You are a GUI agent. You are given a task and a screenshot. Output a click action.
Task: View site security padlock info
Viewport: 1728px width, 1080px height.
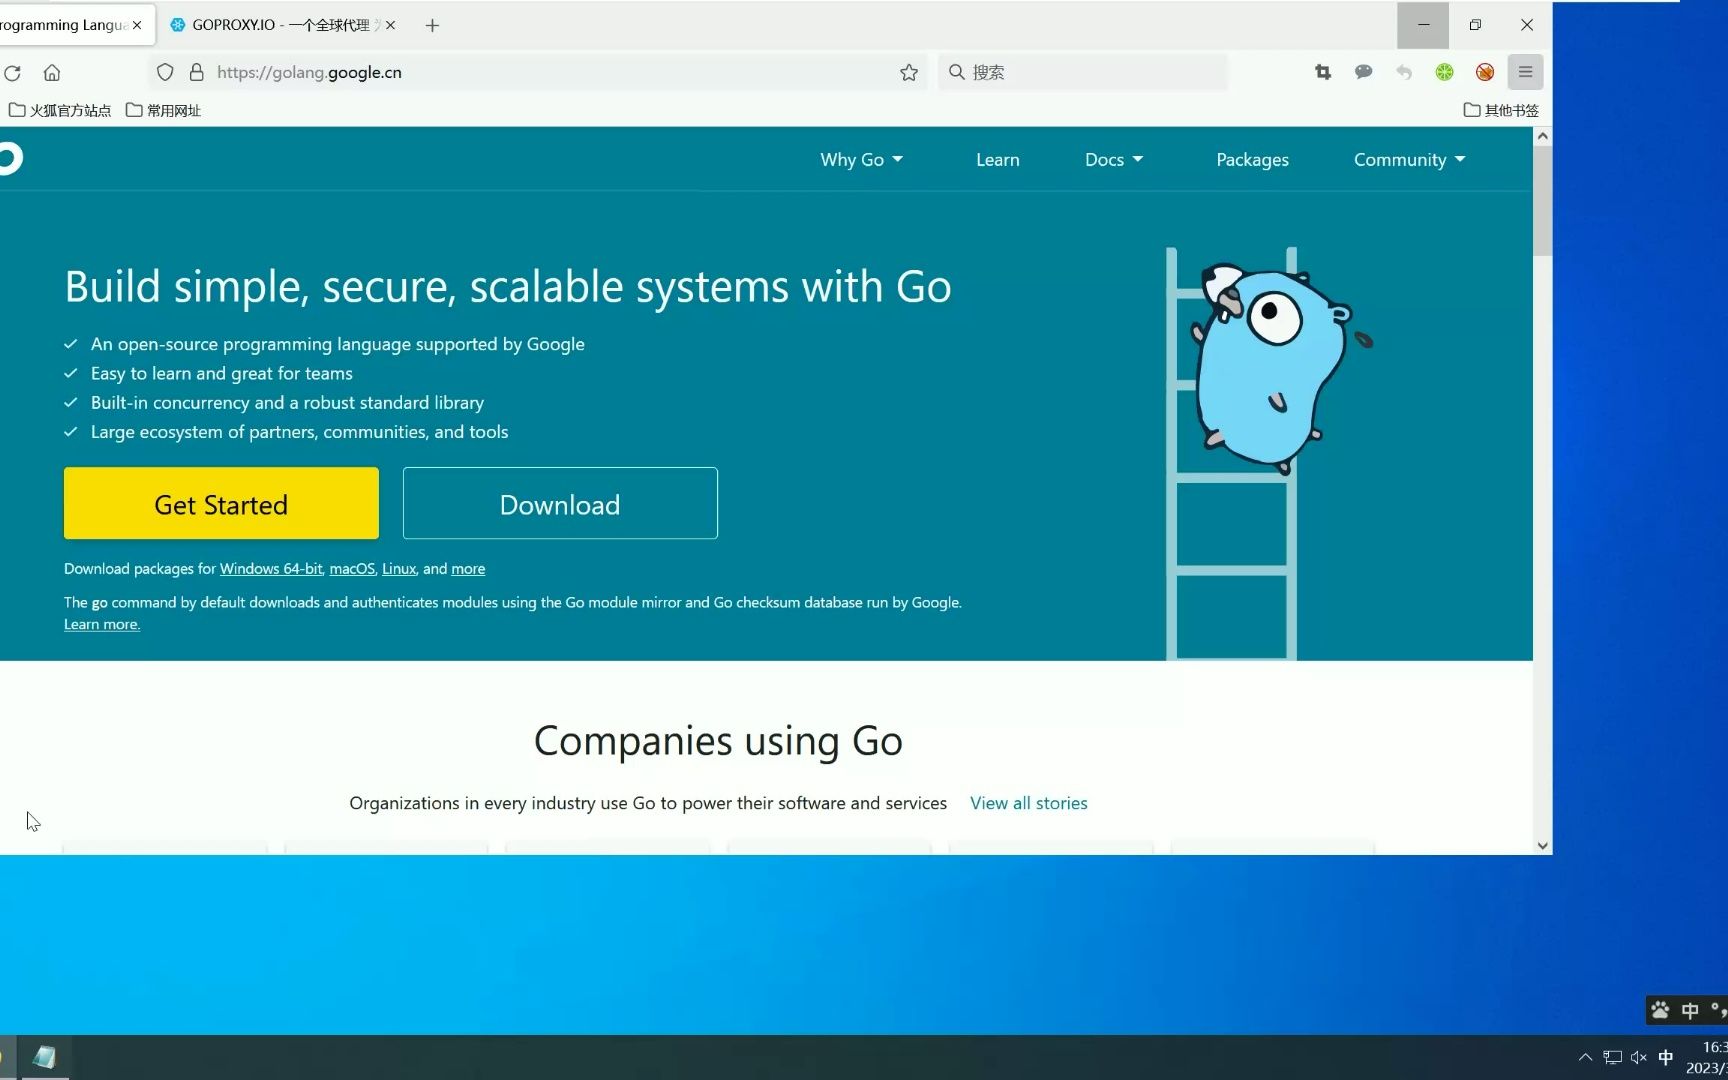click(x=196, y=72)
